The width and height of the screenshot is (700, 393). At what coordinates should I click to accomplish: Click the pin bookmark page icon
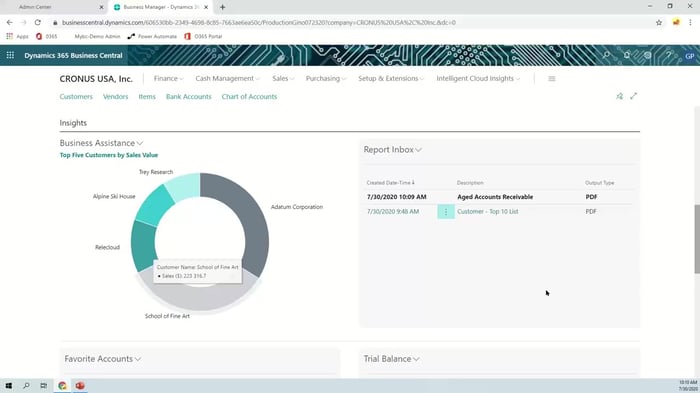coord(619,96)
